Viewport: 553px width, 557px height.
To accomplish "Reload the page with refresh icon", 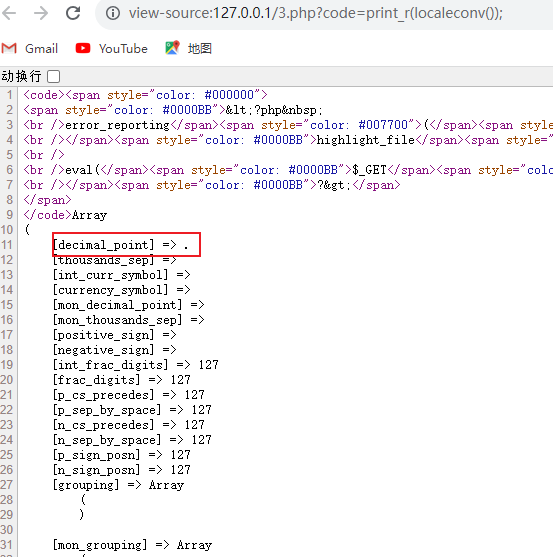I will point(73,13).
